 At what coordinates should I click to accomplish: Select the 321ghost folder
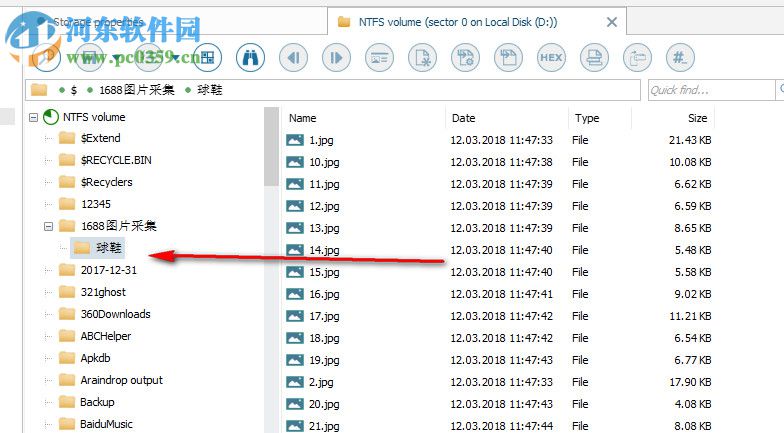click(x=103, y=292)
